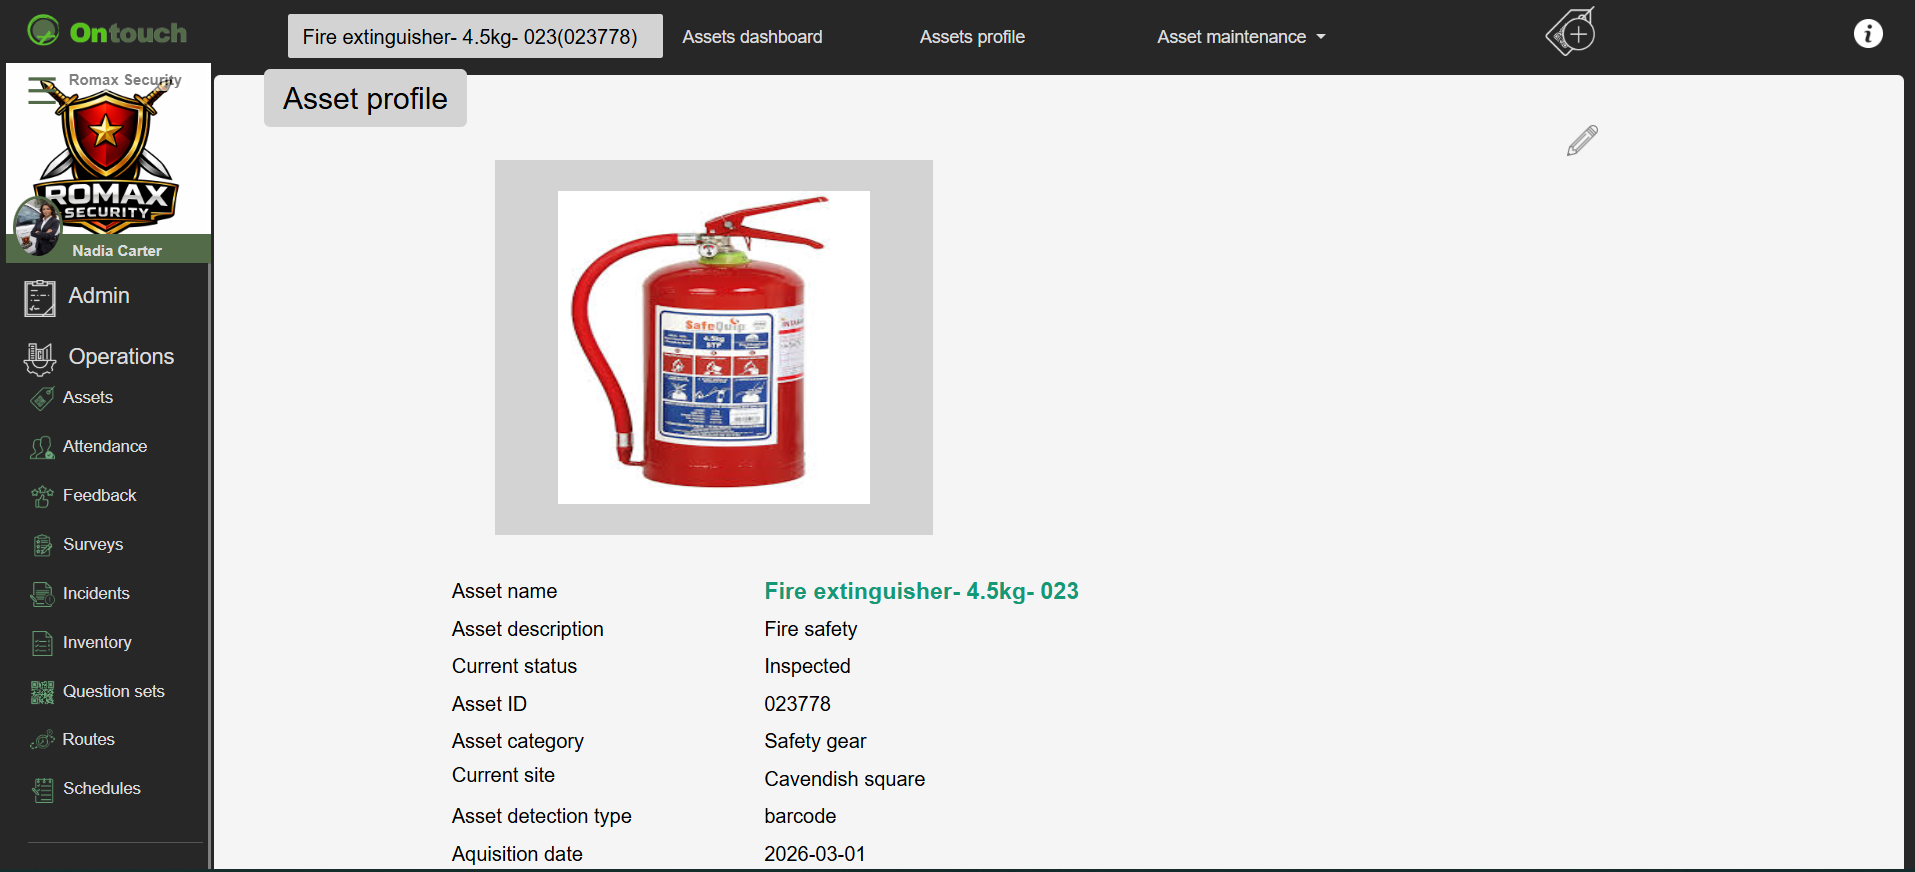Viewport: 1915px width, 872px height.
Task: Click the fire extinguisher asset image
Action: [714, 347]
